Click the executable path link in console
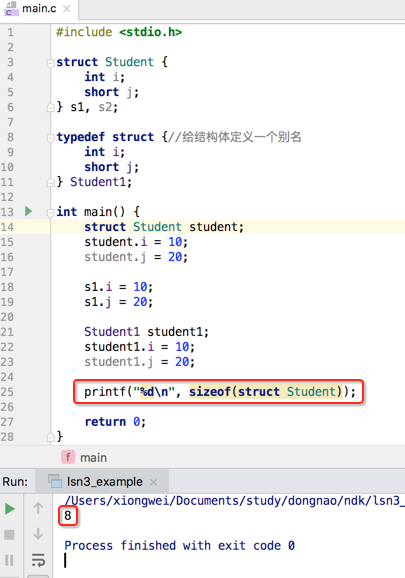405x578 pixels. (234, 501)
